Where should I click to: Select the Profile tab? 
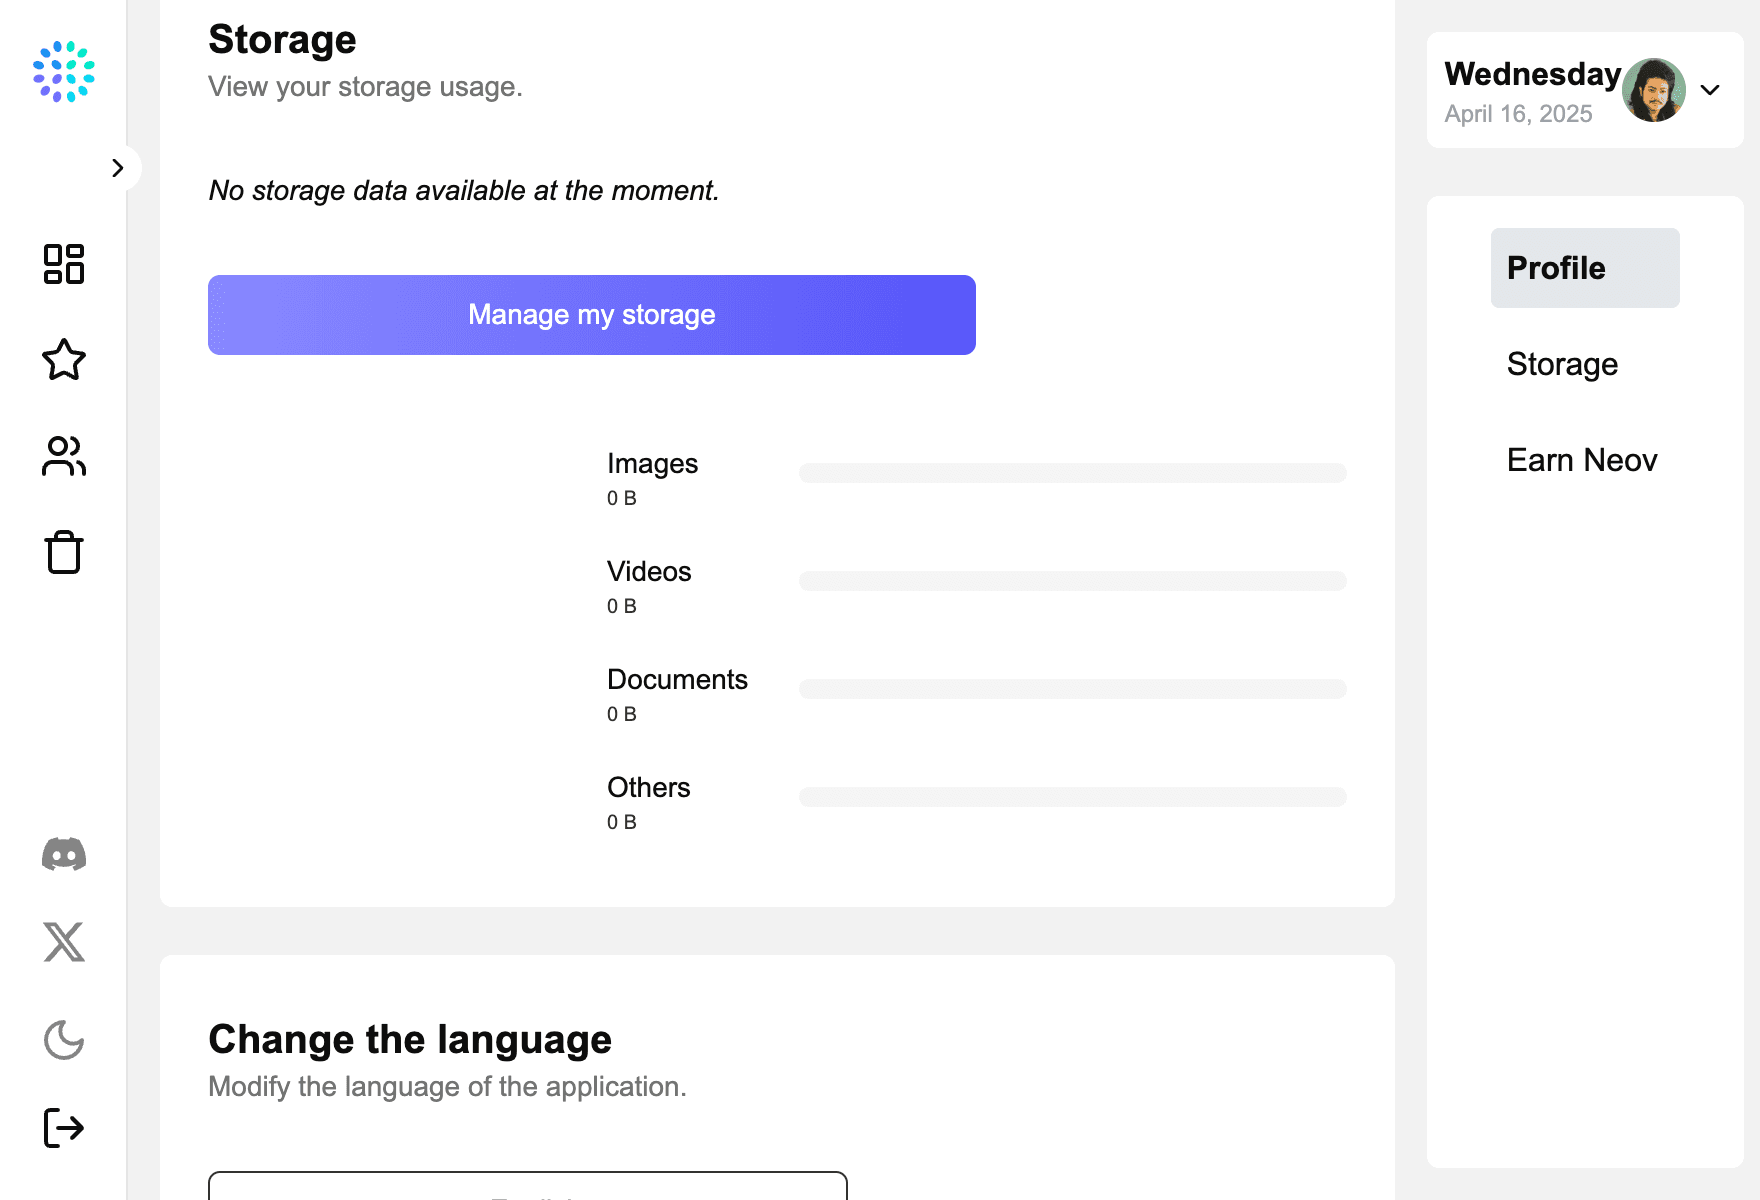[x=1584, y=268]
